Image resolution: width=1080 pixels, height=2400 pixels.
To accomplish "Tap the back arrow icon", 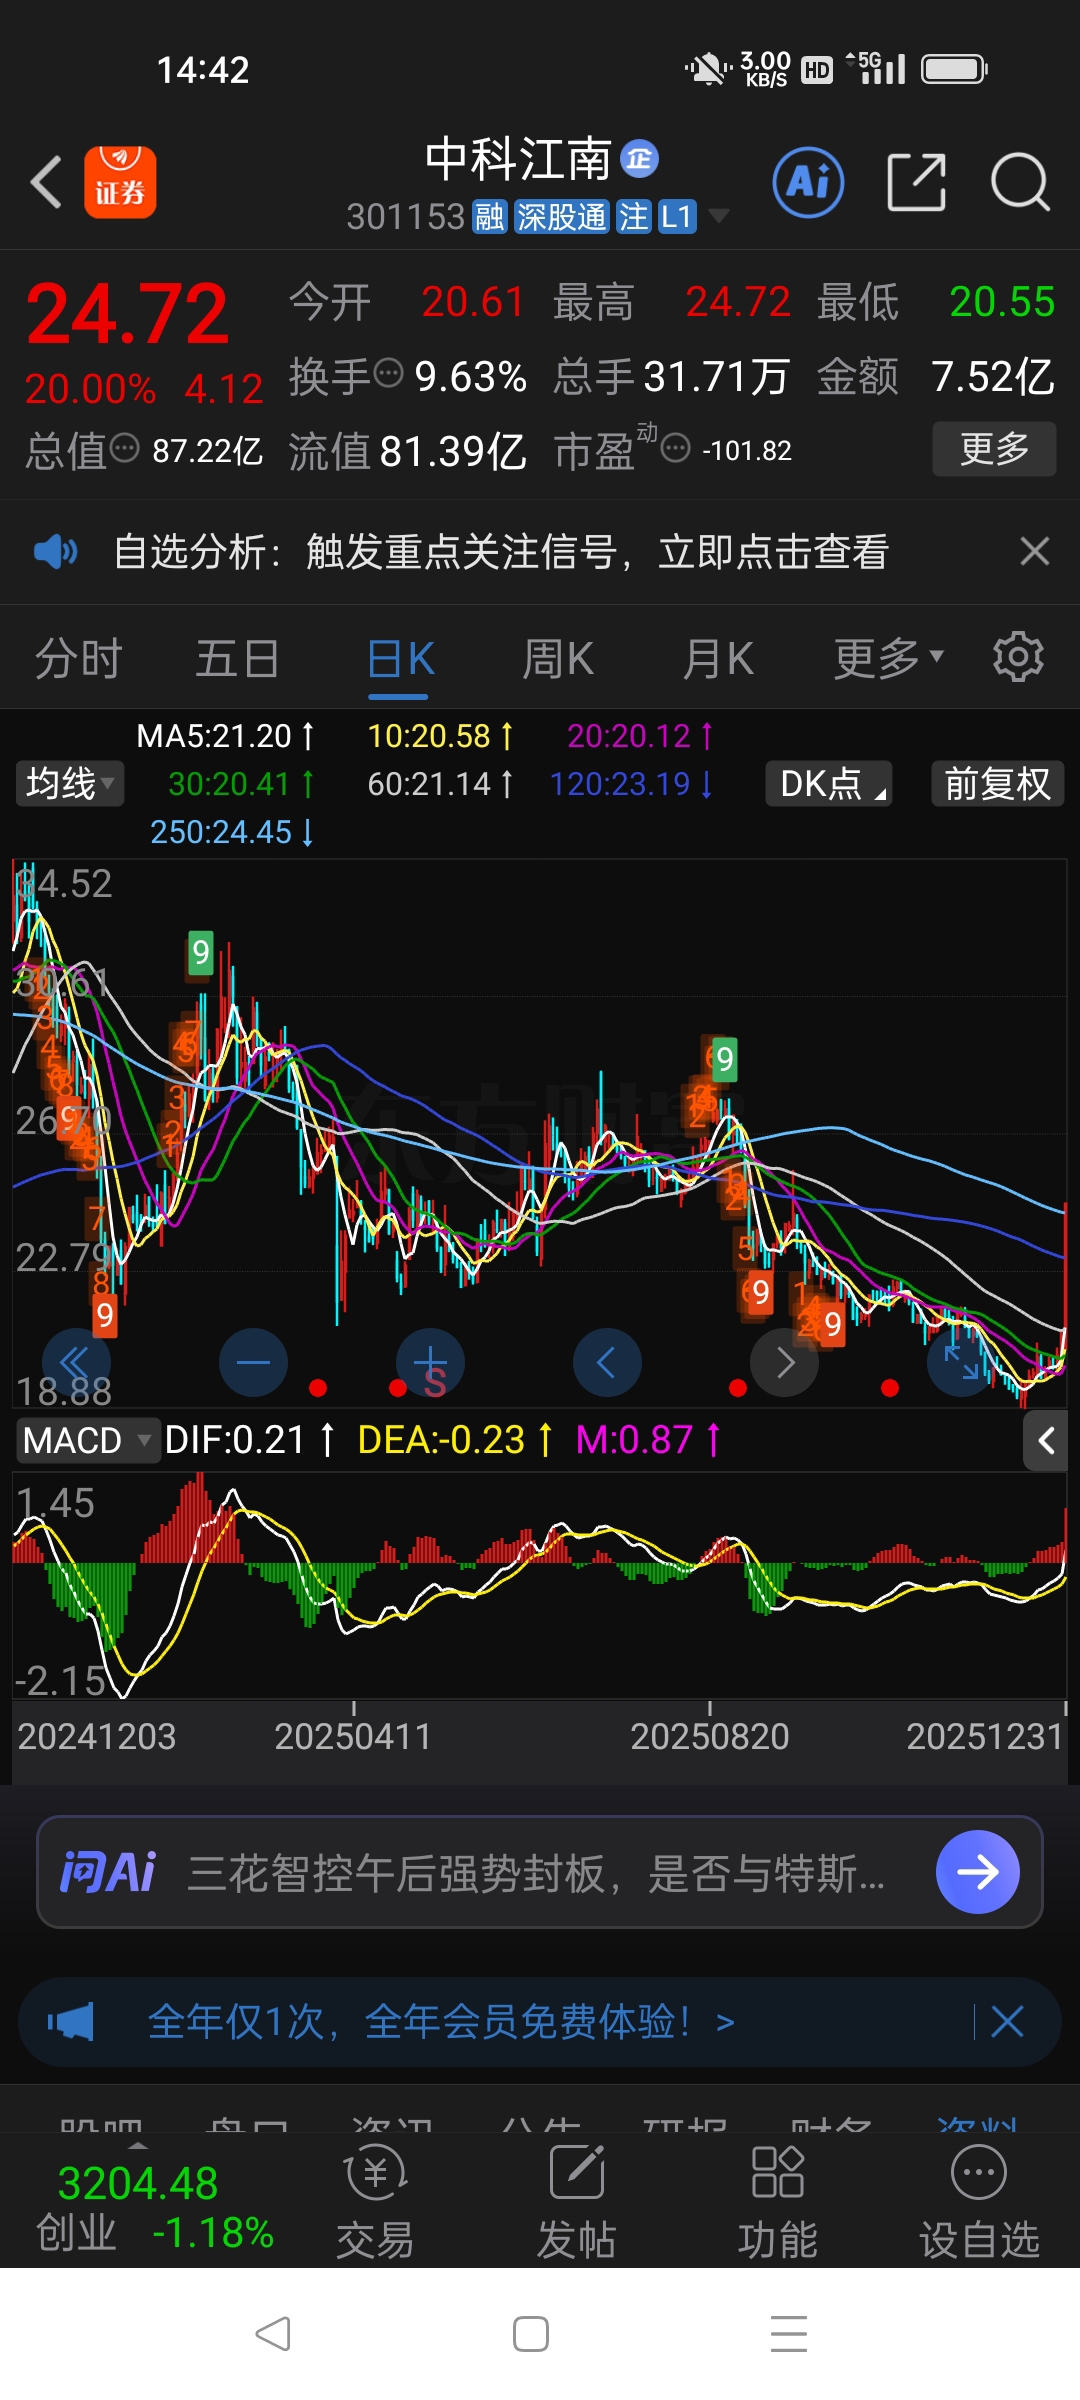I will click(x=46, y=182).
